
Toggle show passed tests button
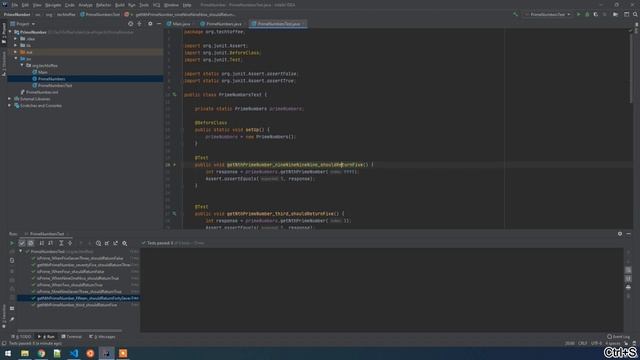22,243
